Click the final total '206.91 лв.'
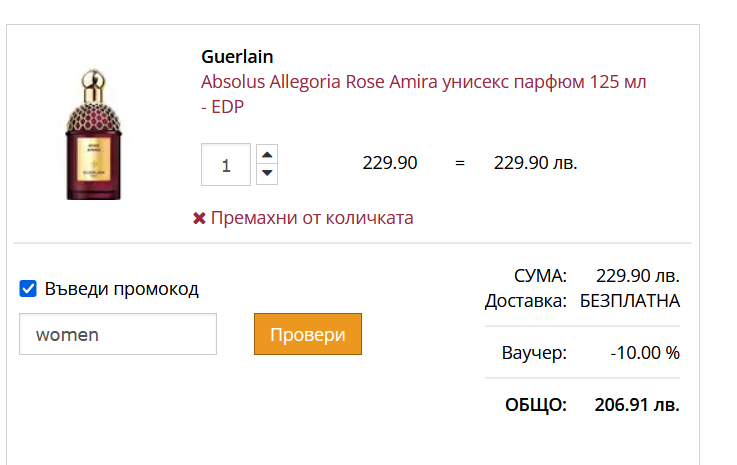 (637, 405)
